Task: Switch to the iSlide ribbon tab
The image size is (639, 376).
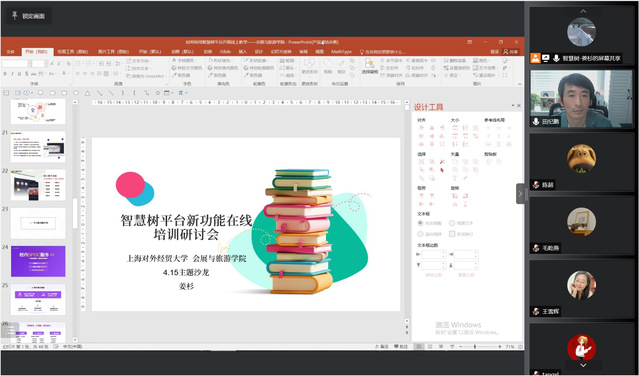Action: click(225, 52)
